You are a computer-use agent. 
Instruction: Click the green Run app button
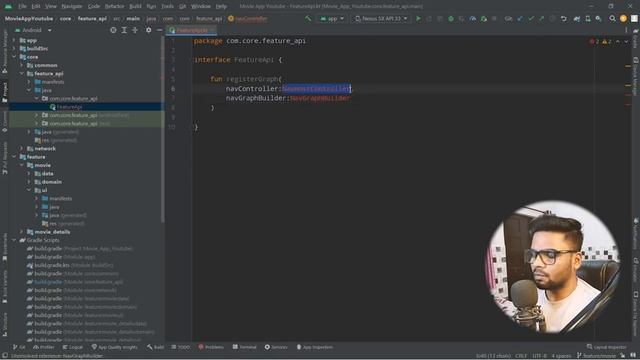(x=418, y=18)
